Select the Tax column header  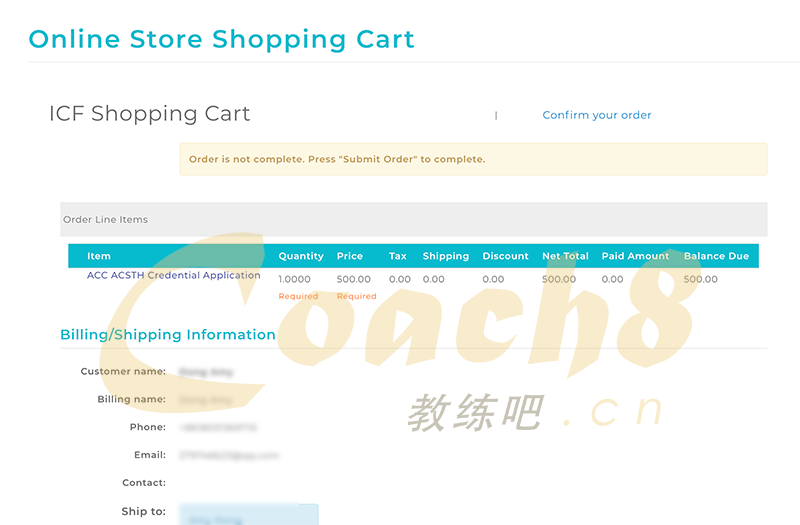tap(397, 256)
